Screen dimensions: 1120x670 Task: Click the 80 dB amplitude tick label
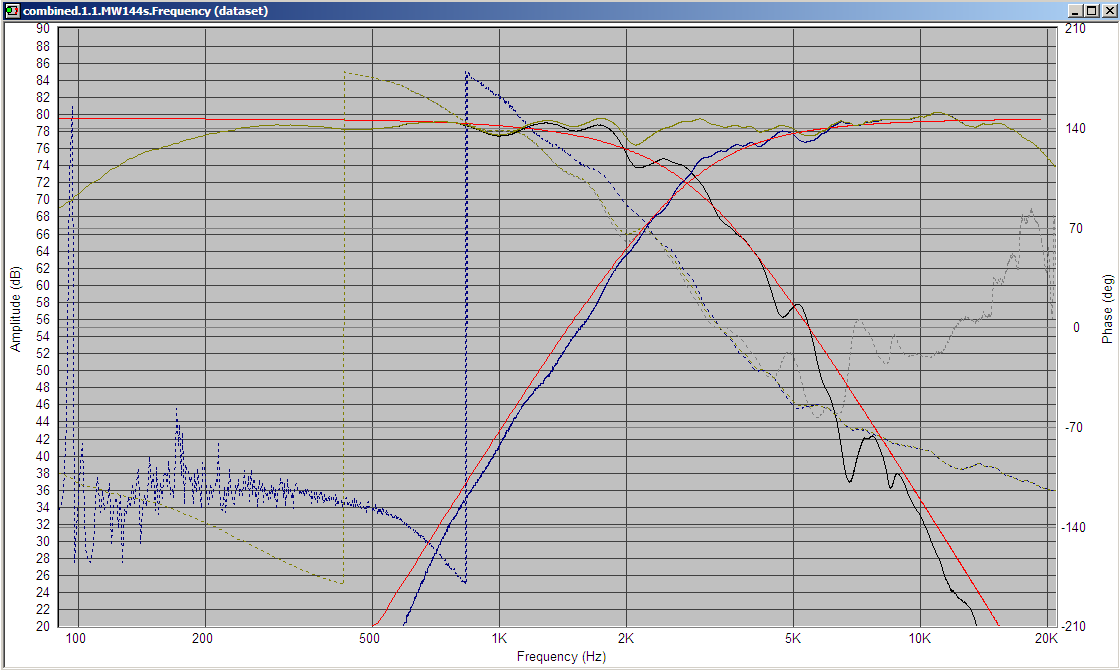pyautogui.click(x=43, y=114)
